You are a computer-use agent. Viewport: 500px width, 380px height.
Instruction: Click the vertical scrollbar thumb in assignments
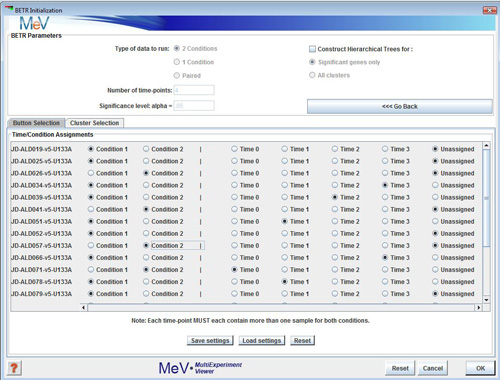click(x=486, y=198)
